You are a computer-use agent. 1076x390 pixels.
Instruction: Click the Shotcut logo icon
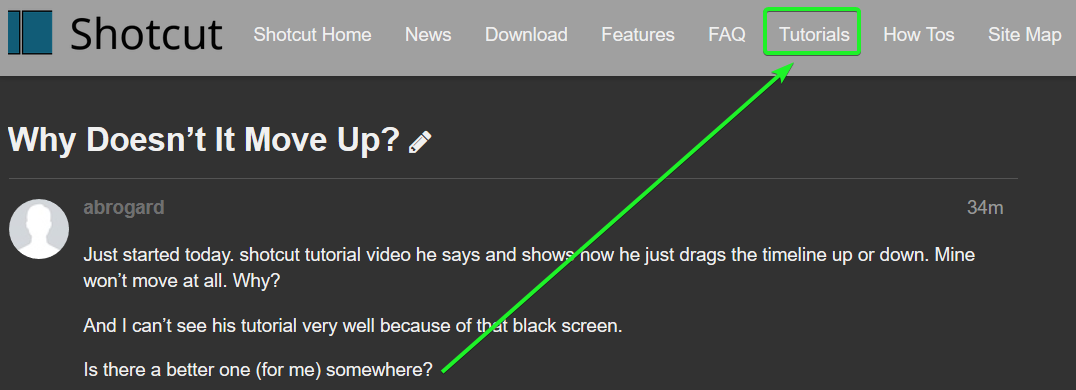click(30, 32)
